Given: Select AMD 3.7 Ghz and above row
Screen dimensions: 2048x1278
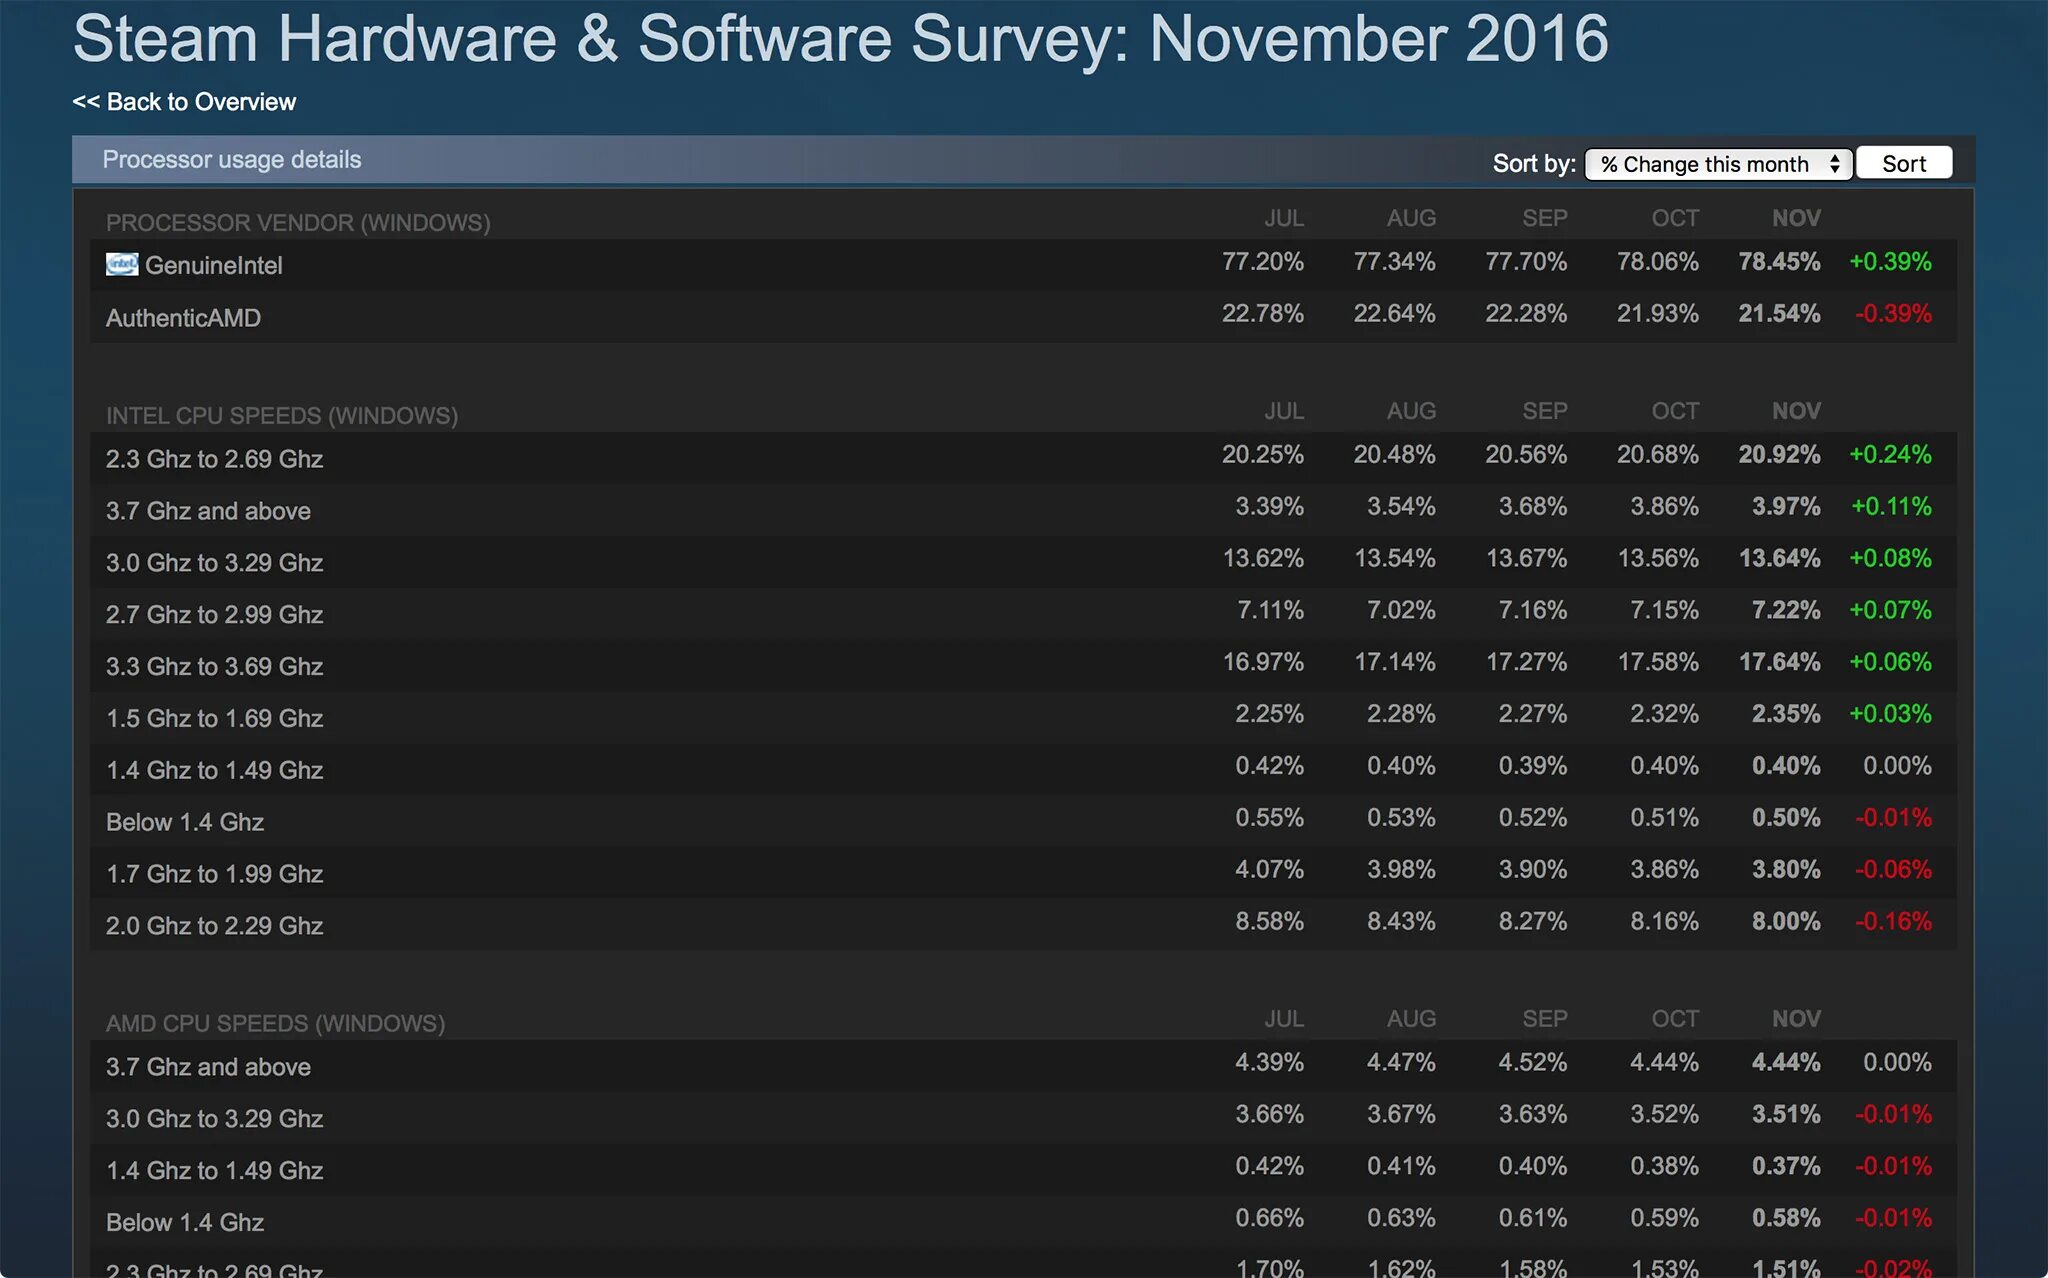Looking at the screenshot, I should [x=1023, y=1066].
